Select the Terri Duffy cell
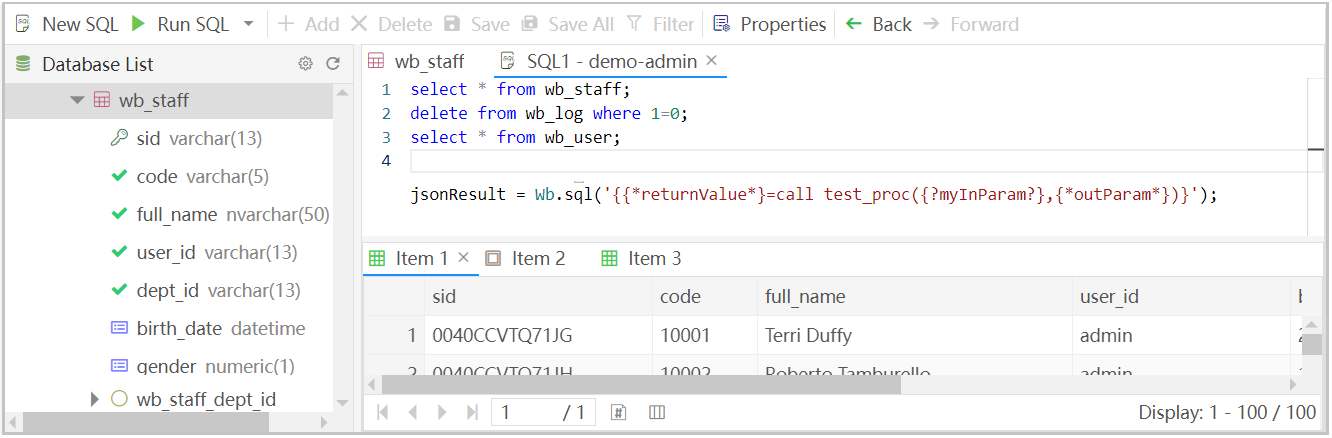Image resolution: width=1332 pixels, height=438 pixels. click(x=914, y=335)
